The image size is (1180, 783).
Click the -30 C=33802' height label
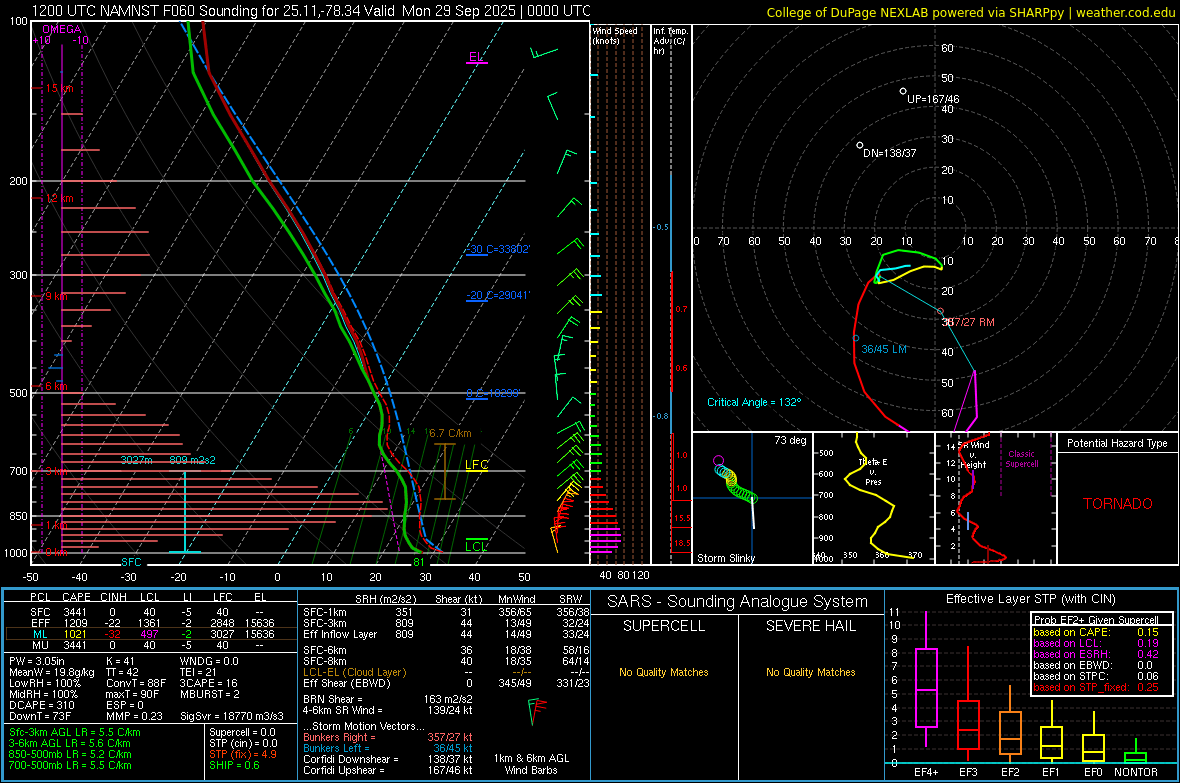coord(498,249)
